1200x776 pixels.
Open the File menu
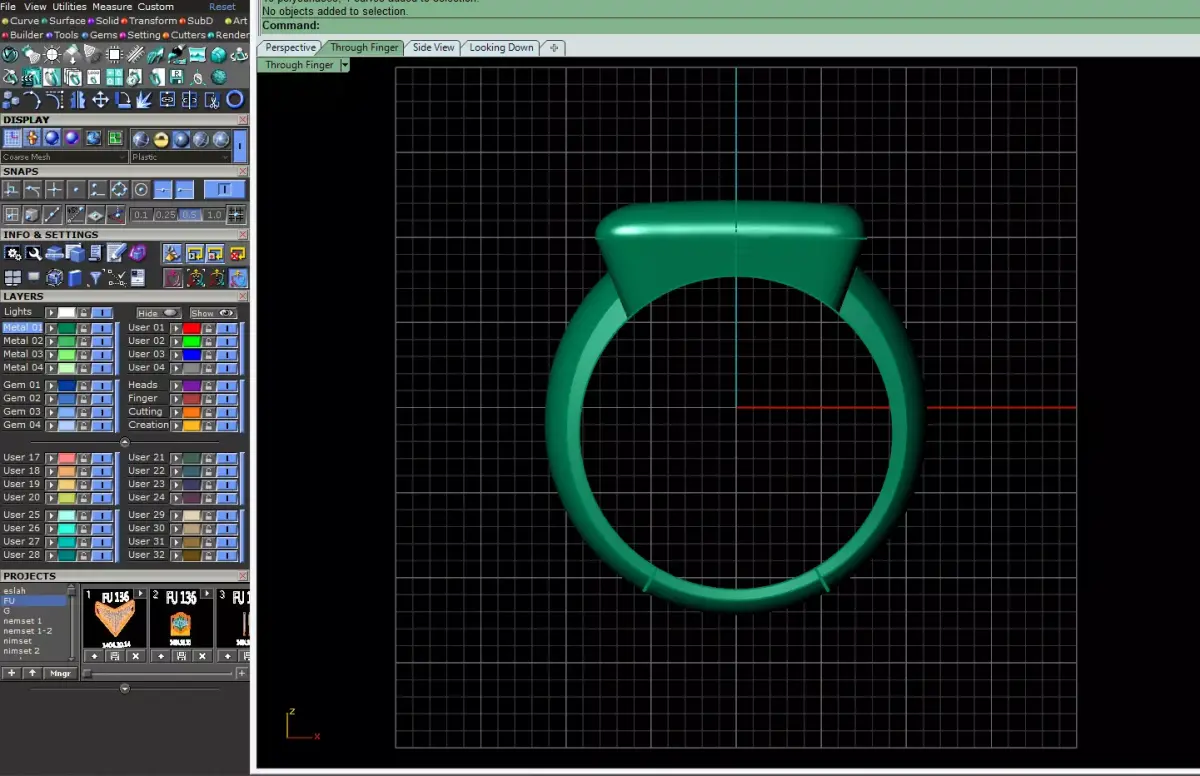tap(8, 6)
